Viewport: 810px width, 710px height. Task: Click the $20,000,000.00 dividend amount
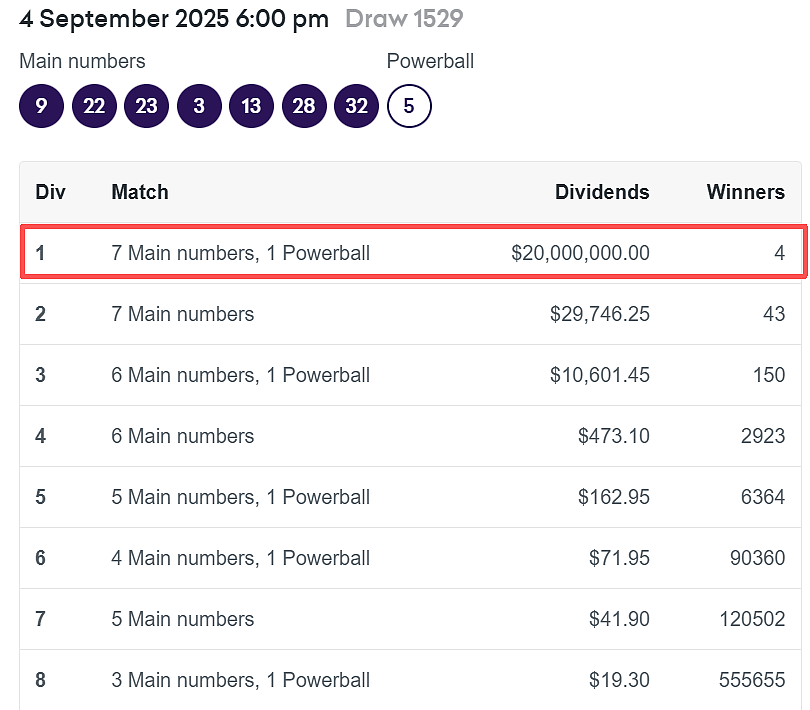(580, 253)
